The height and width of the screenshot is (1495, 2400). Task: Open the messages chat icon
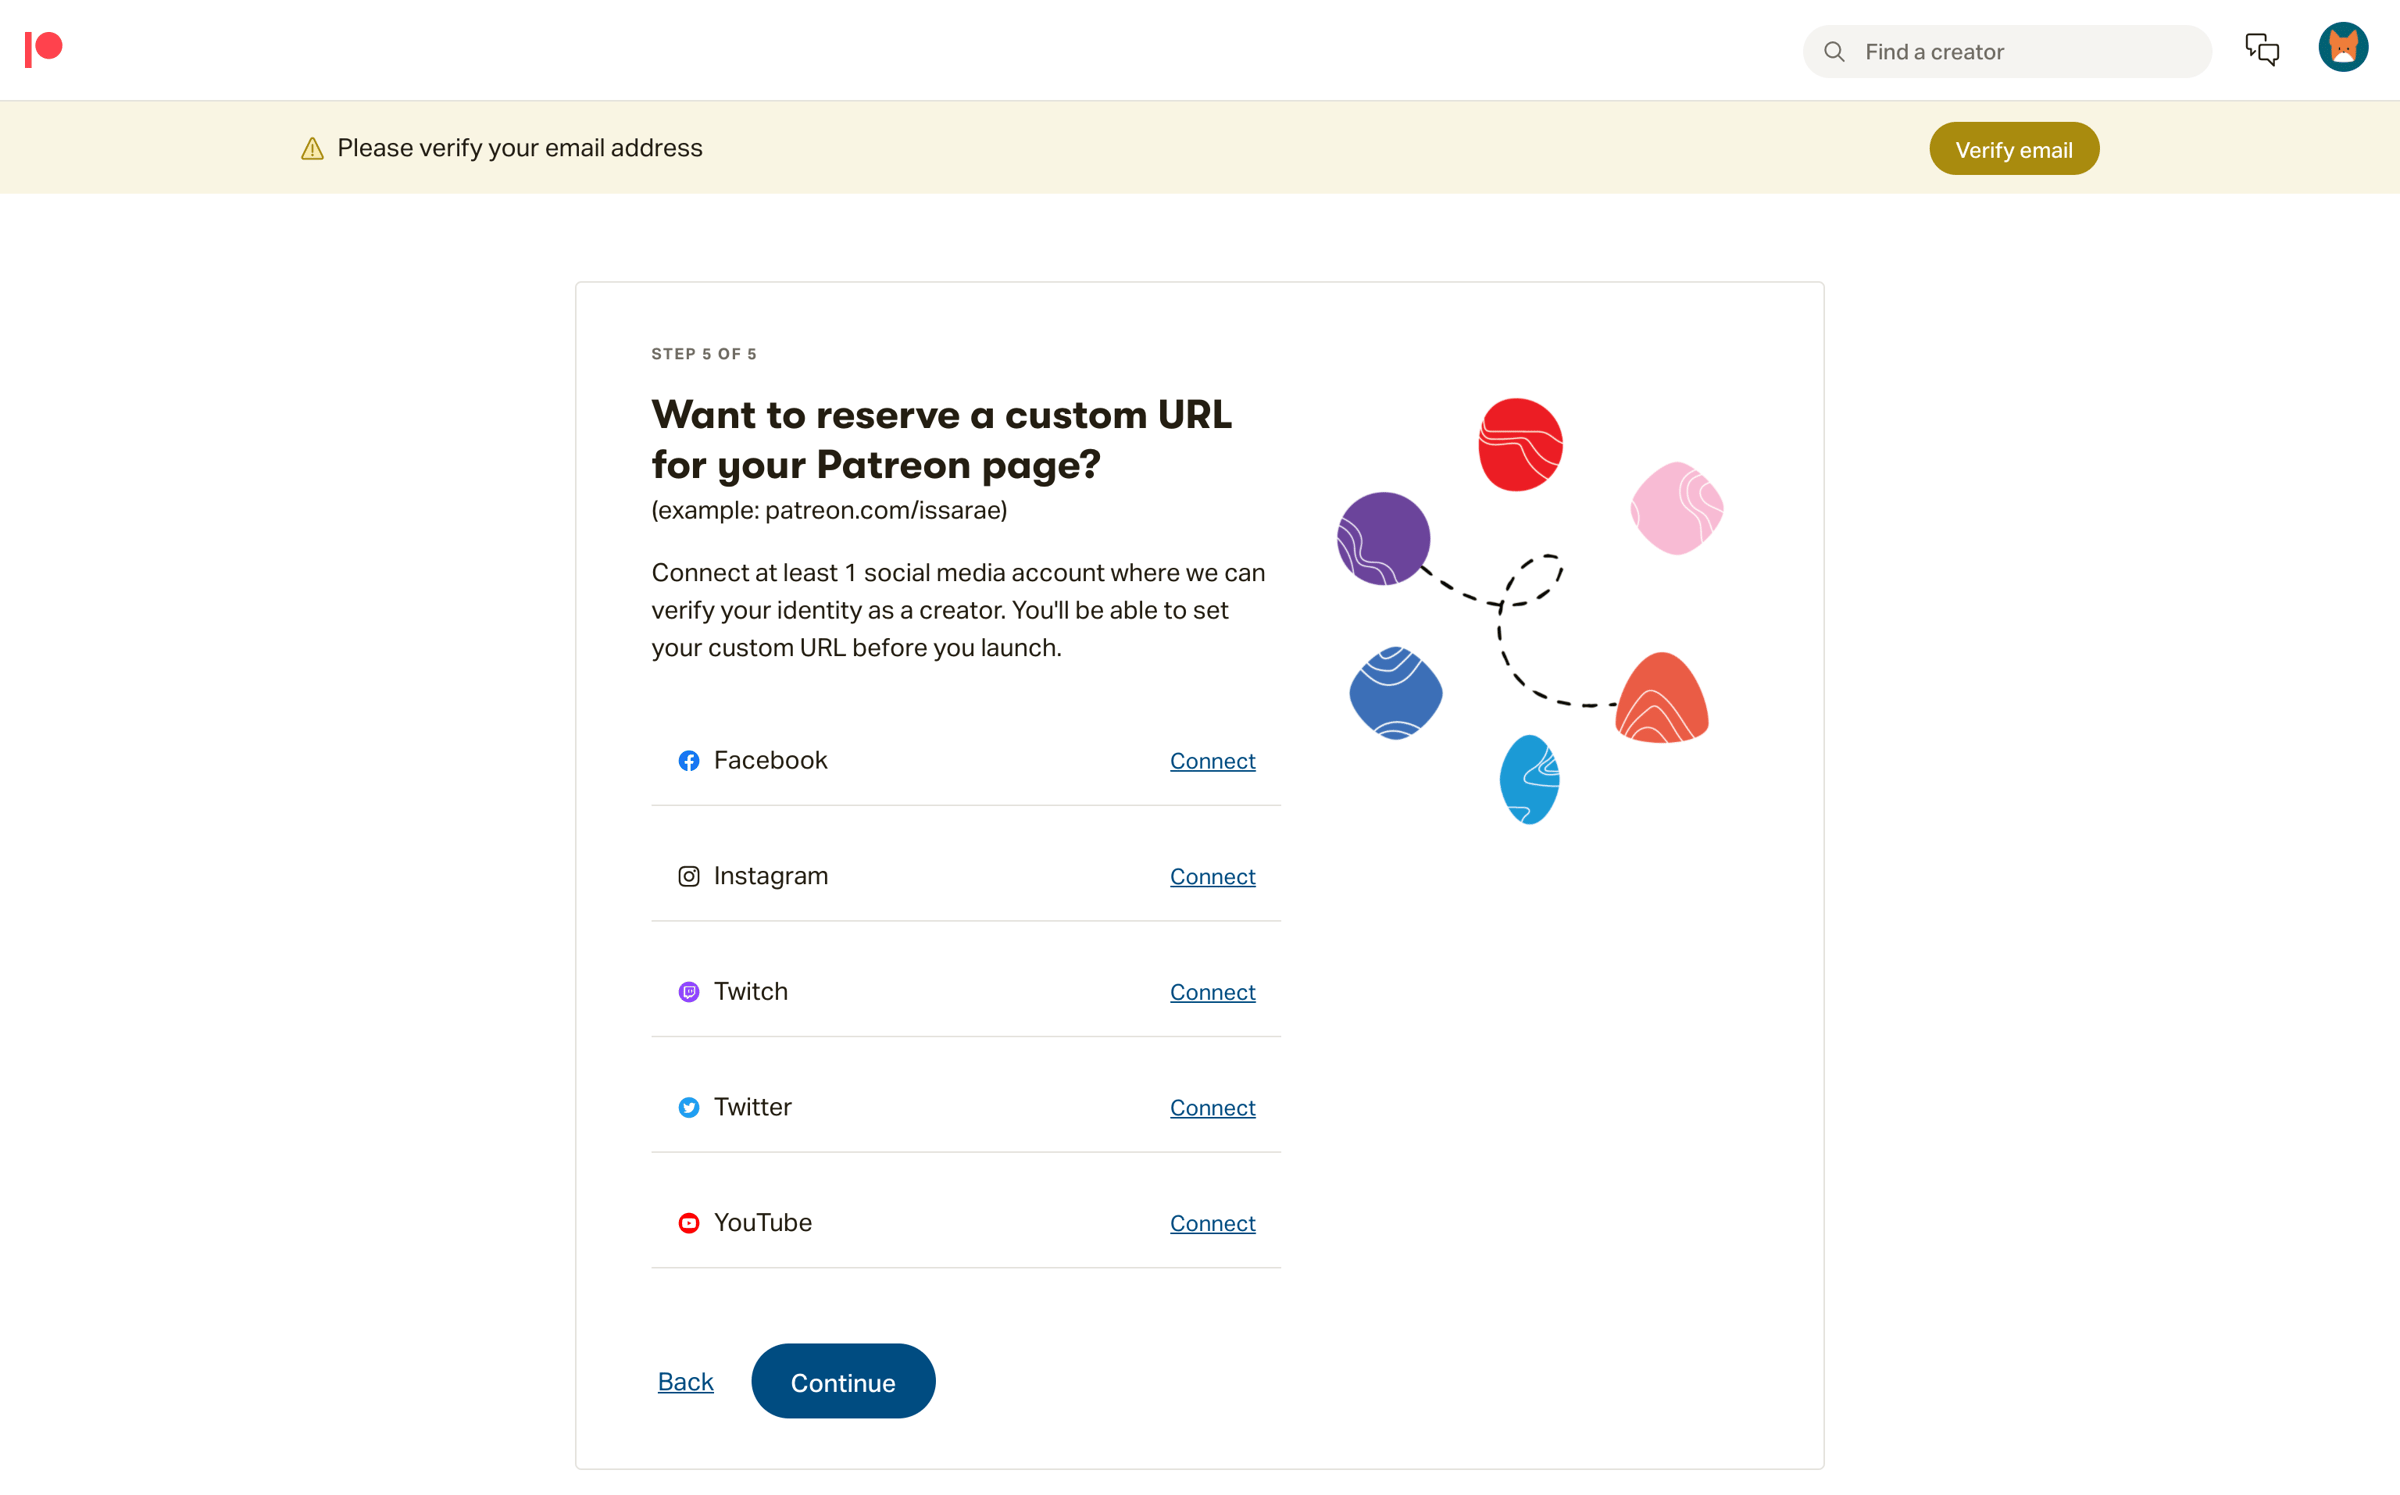[2262, 50]
